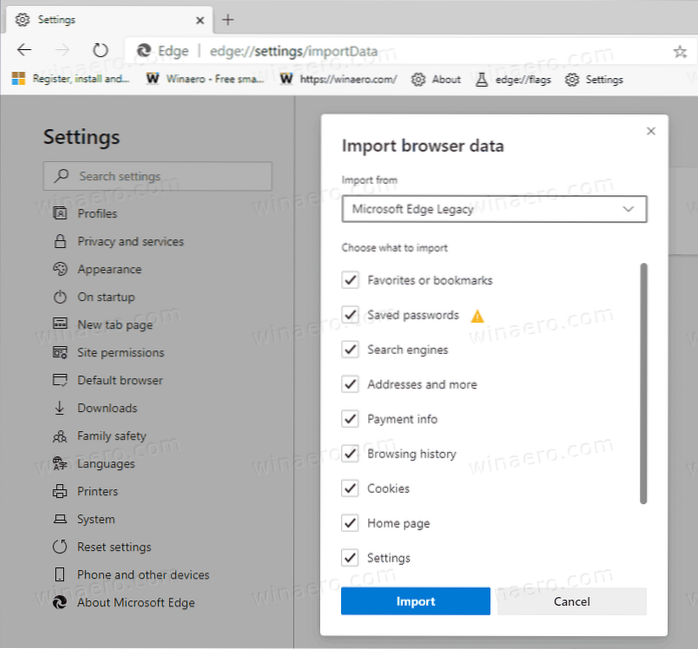This screenshot has height=649, width=698.
Task: Uncheck Favorites or bookmarks checkbox
Action: pos(350,281)
